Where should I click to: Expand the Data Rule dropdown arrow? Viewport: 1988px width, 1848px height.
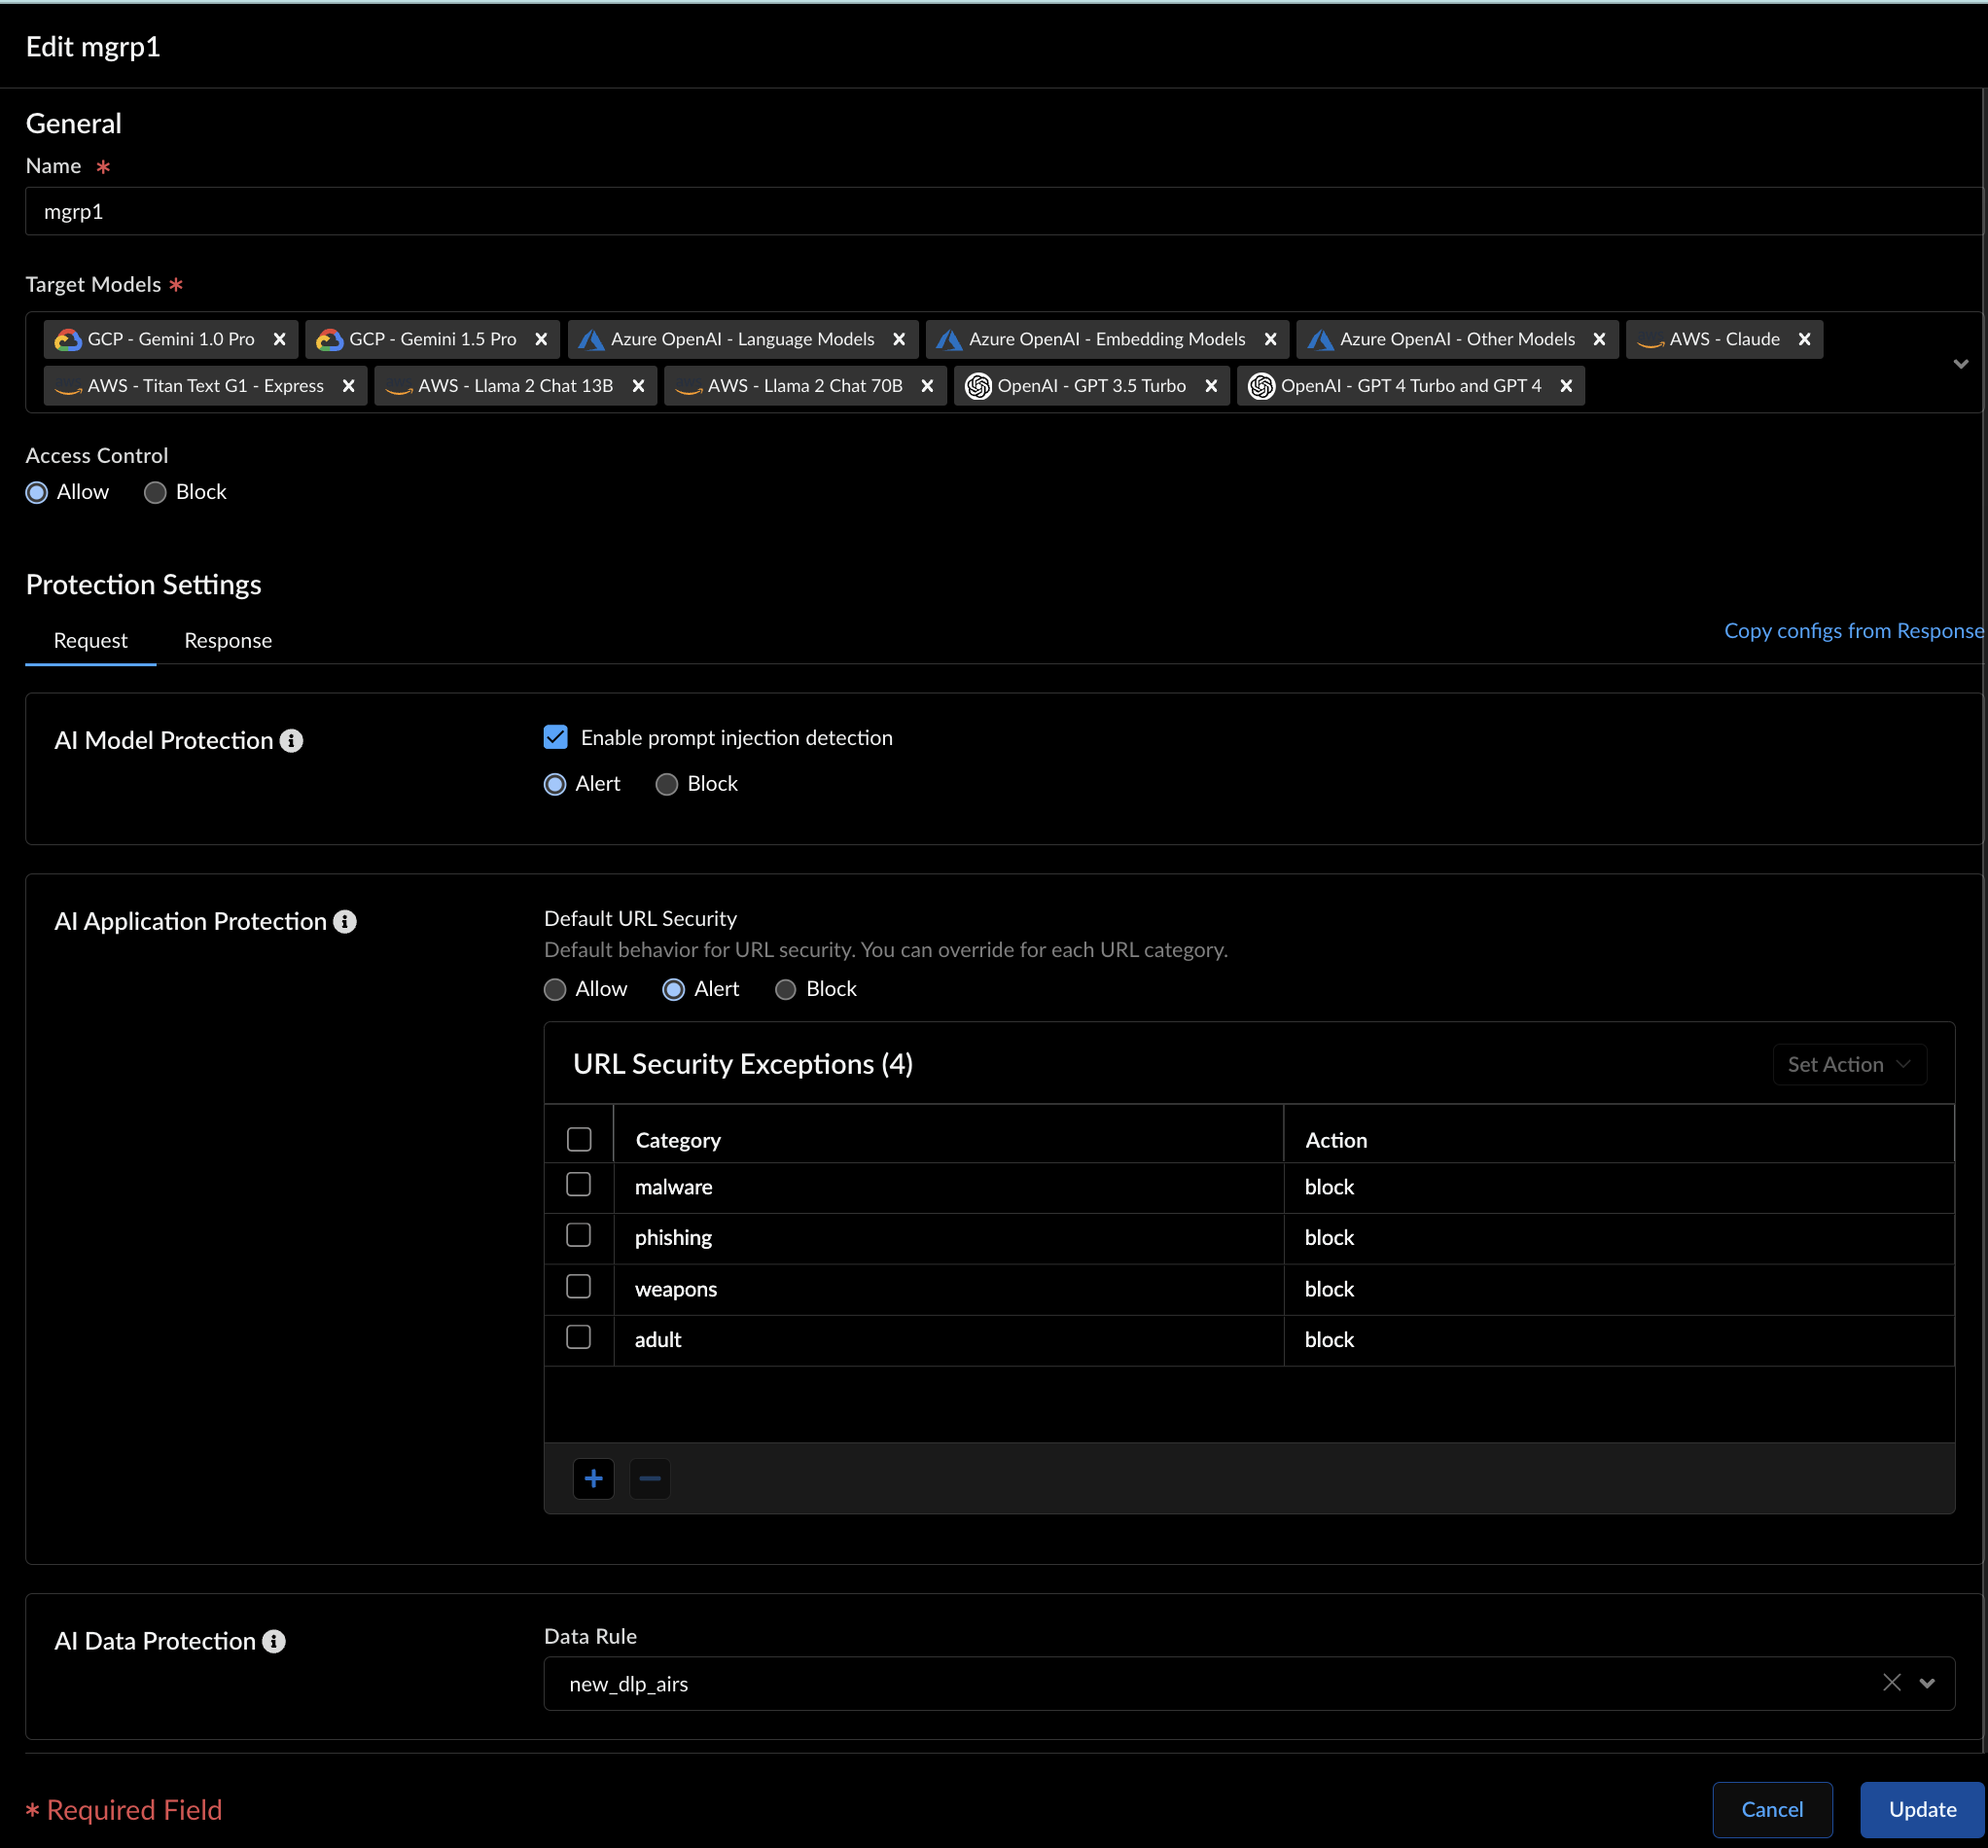[1927, 1684]
